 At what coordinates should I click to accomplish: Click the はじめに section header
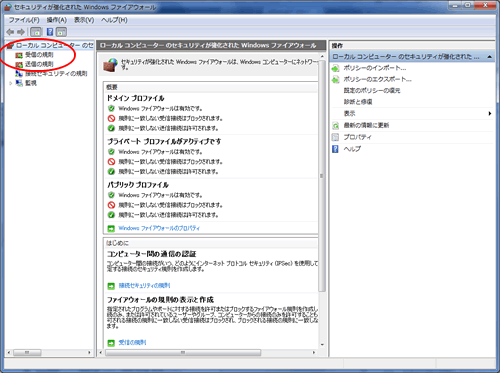pyautogui.click(x=117, y=243)
